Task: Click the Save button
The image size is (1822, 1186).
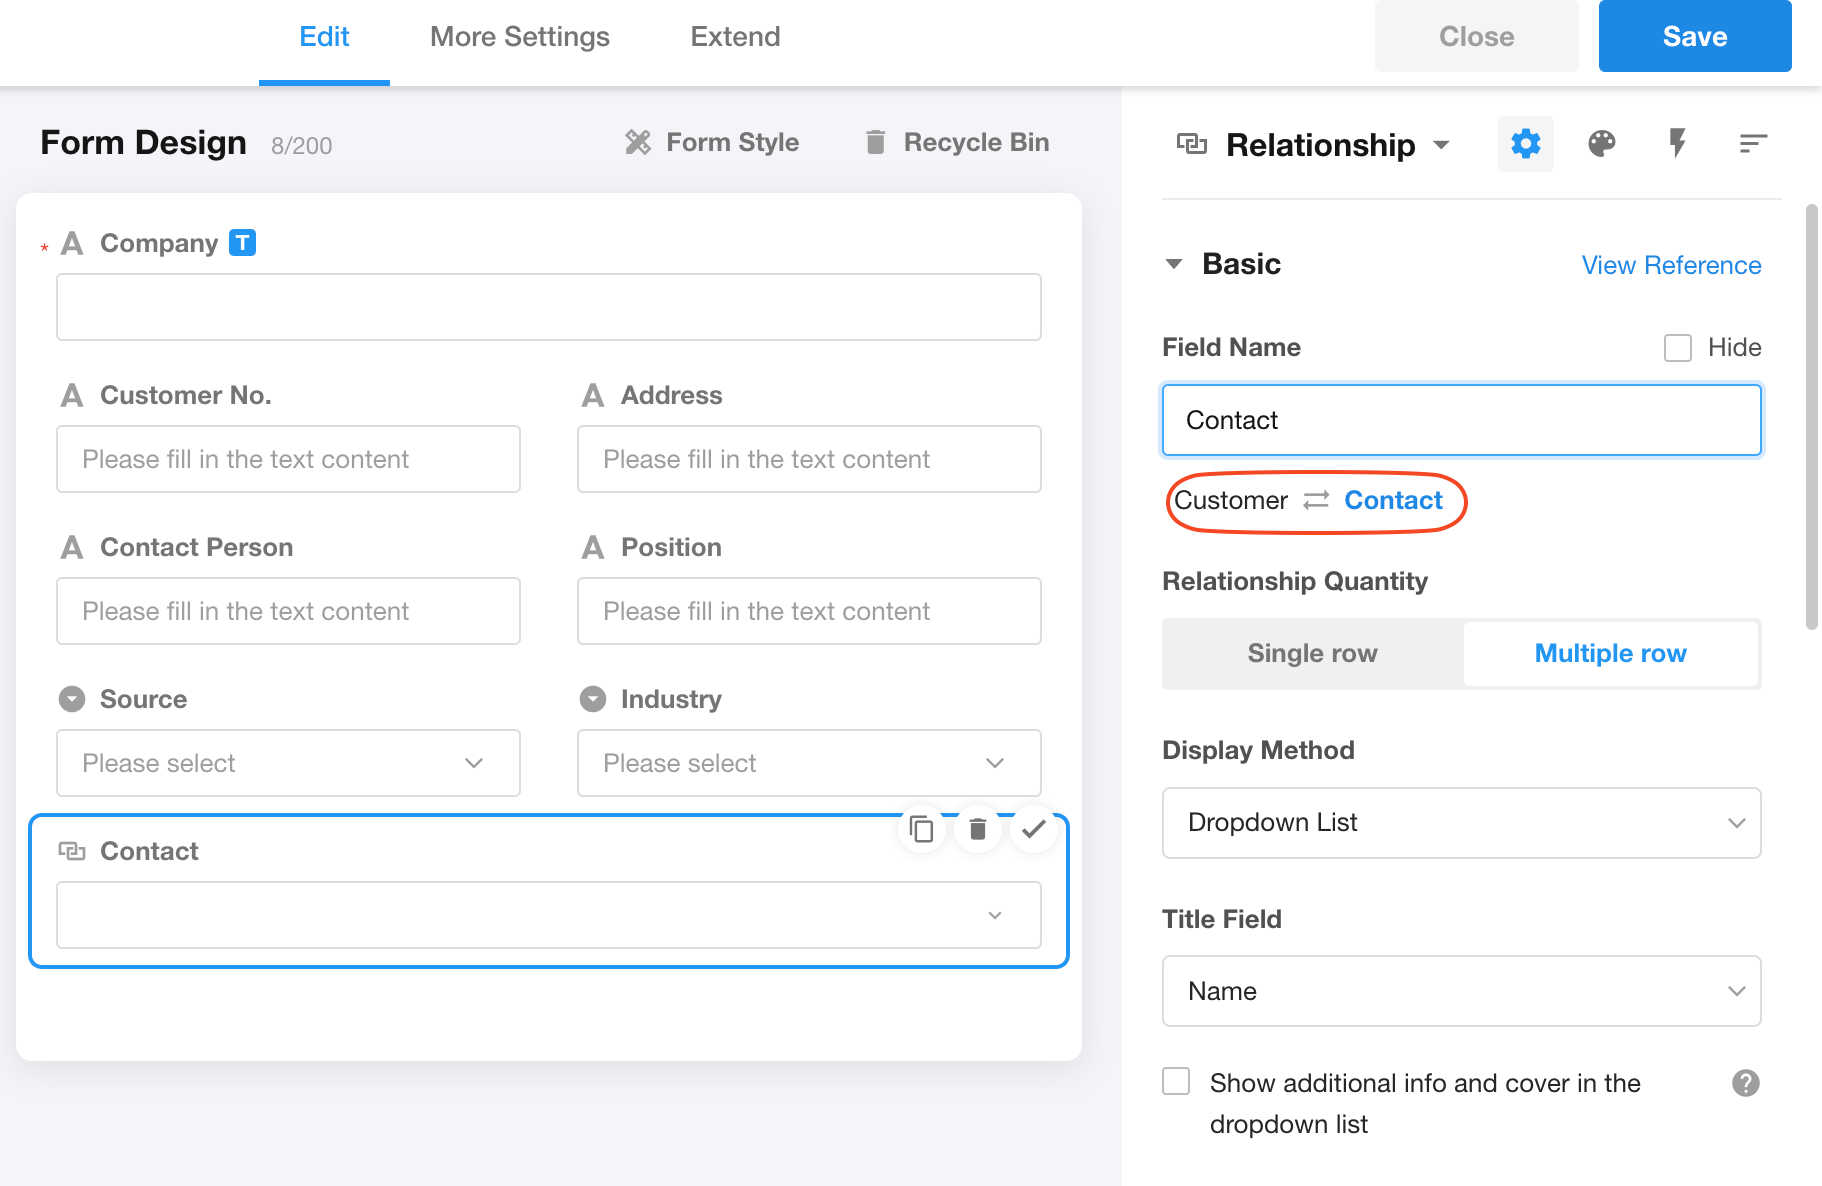Action: tap(1694, 37)
